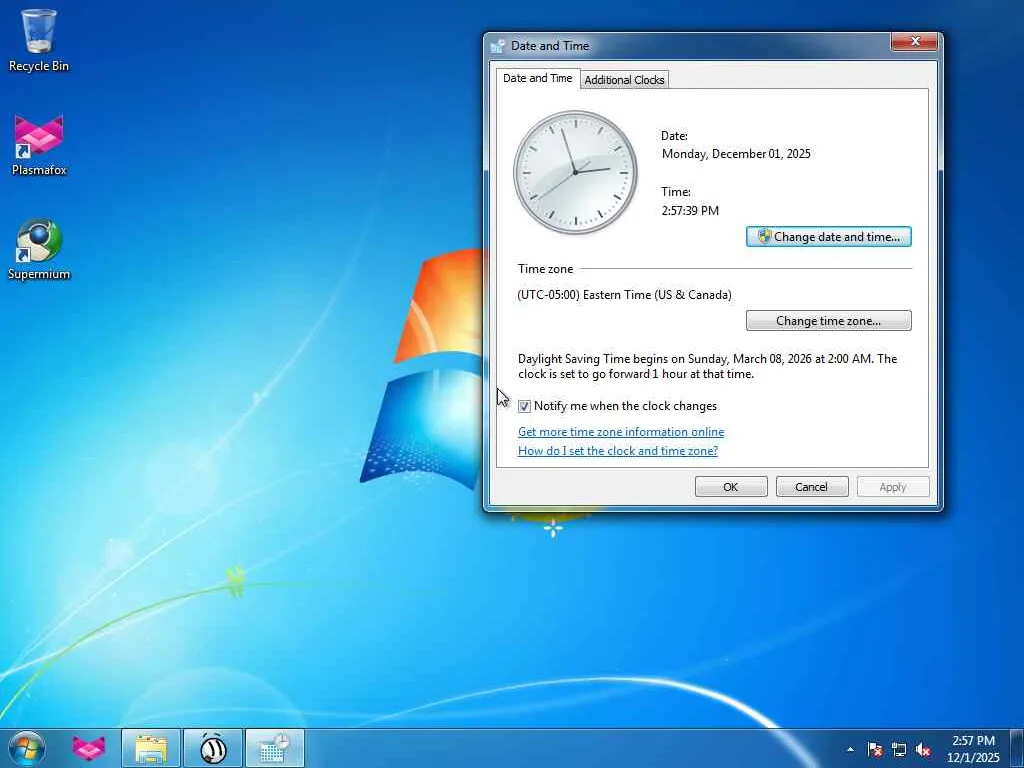The image size is (1024, 768).
Task: Select the Date and Time tab
Action: click(x=537, y=78)
